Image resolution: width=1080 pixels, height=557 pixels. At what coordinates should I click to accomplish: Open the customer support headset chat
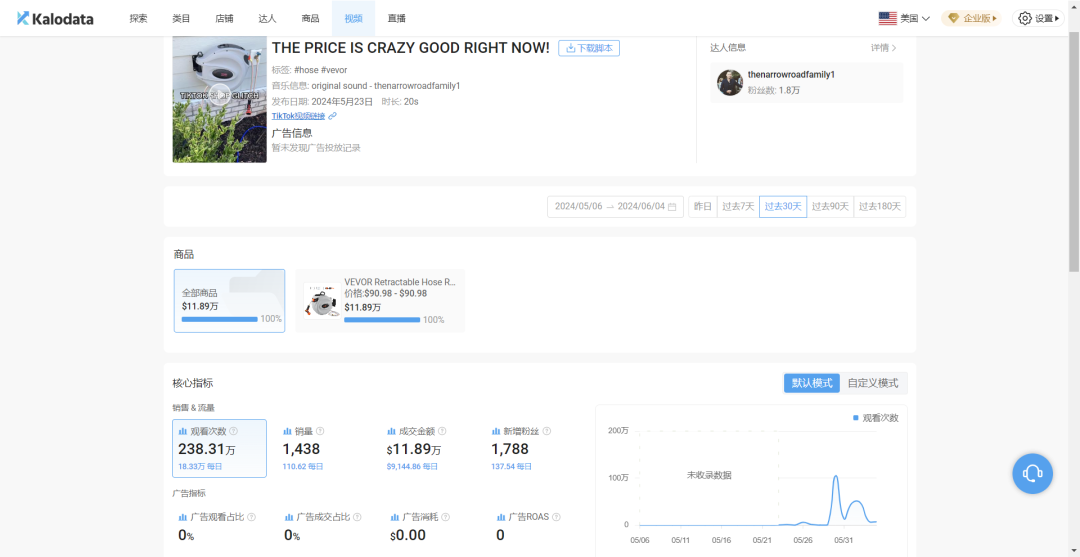pos(1032,473)
